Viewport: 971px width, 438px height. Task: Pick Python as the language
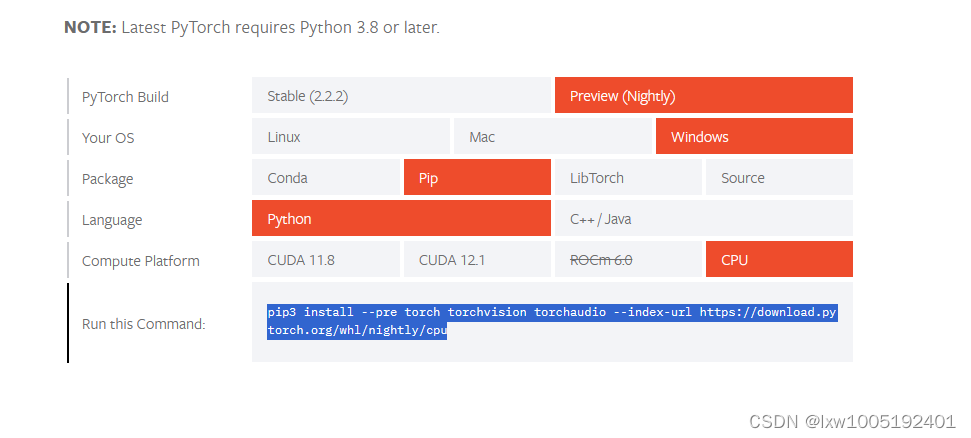(x=401, y=218)
